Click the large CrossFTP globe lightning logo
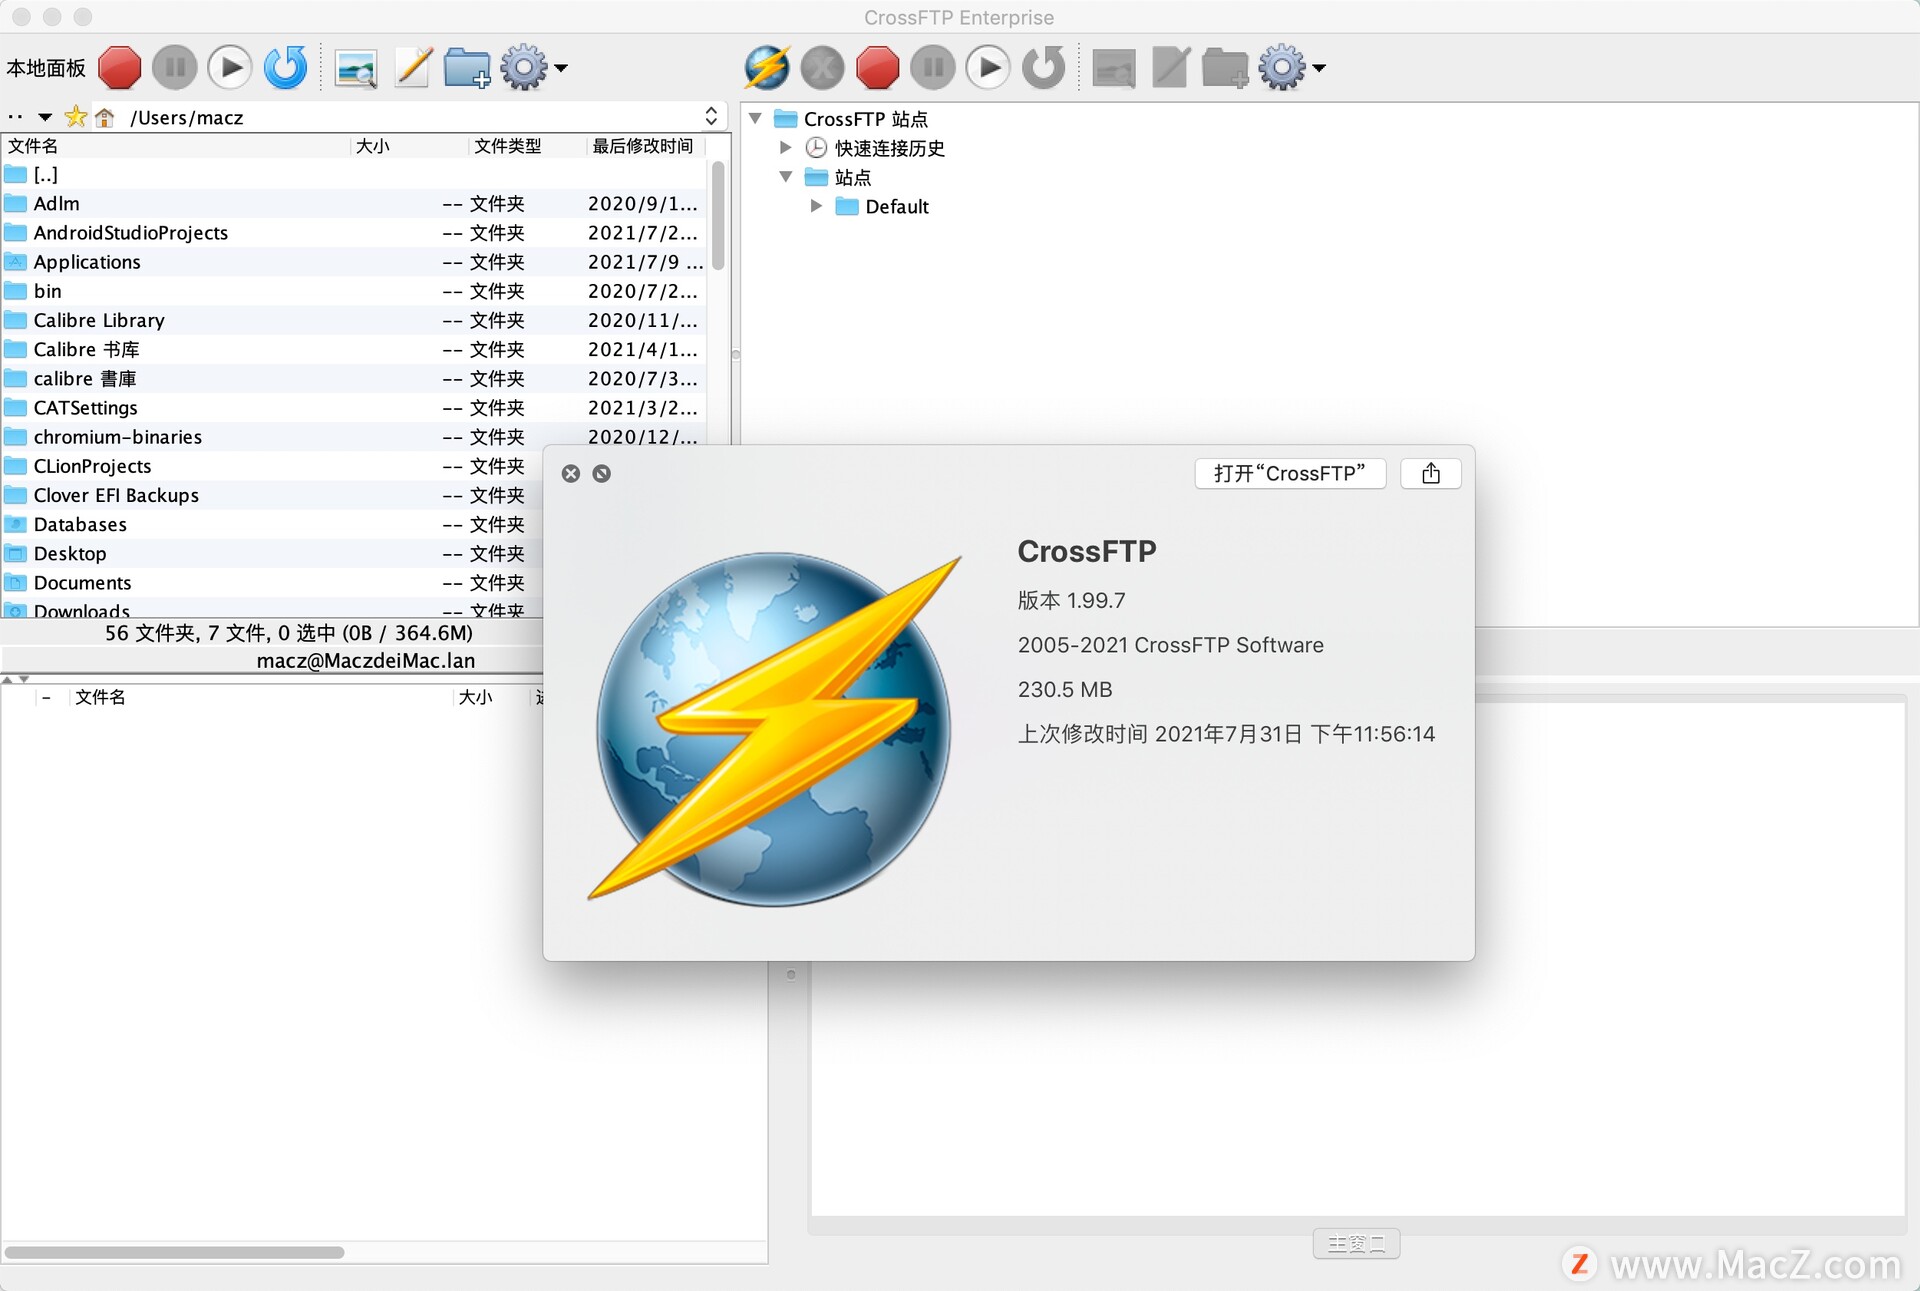The image size is (1920, 1291). pyautogui.click(x=775, y=728)
